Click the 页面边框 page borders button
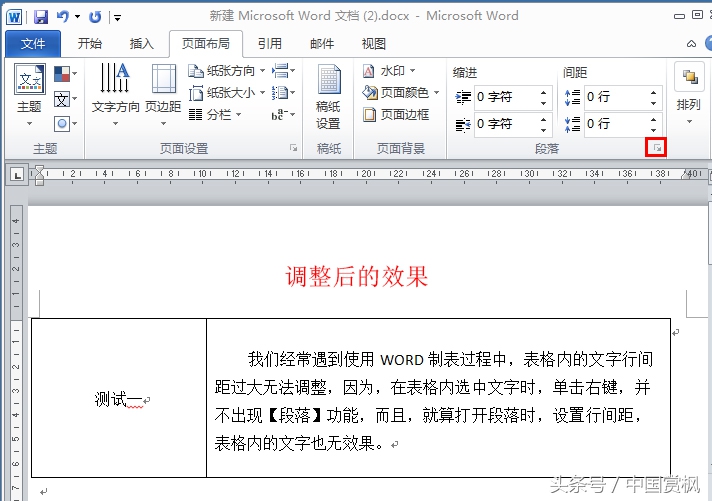712x501 pixels. point(396,114)
